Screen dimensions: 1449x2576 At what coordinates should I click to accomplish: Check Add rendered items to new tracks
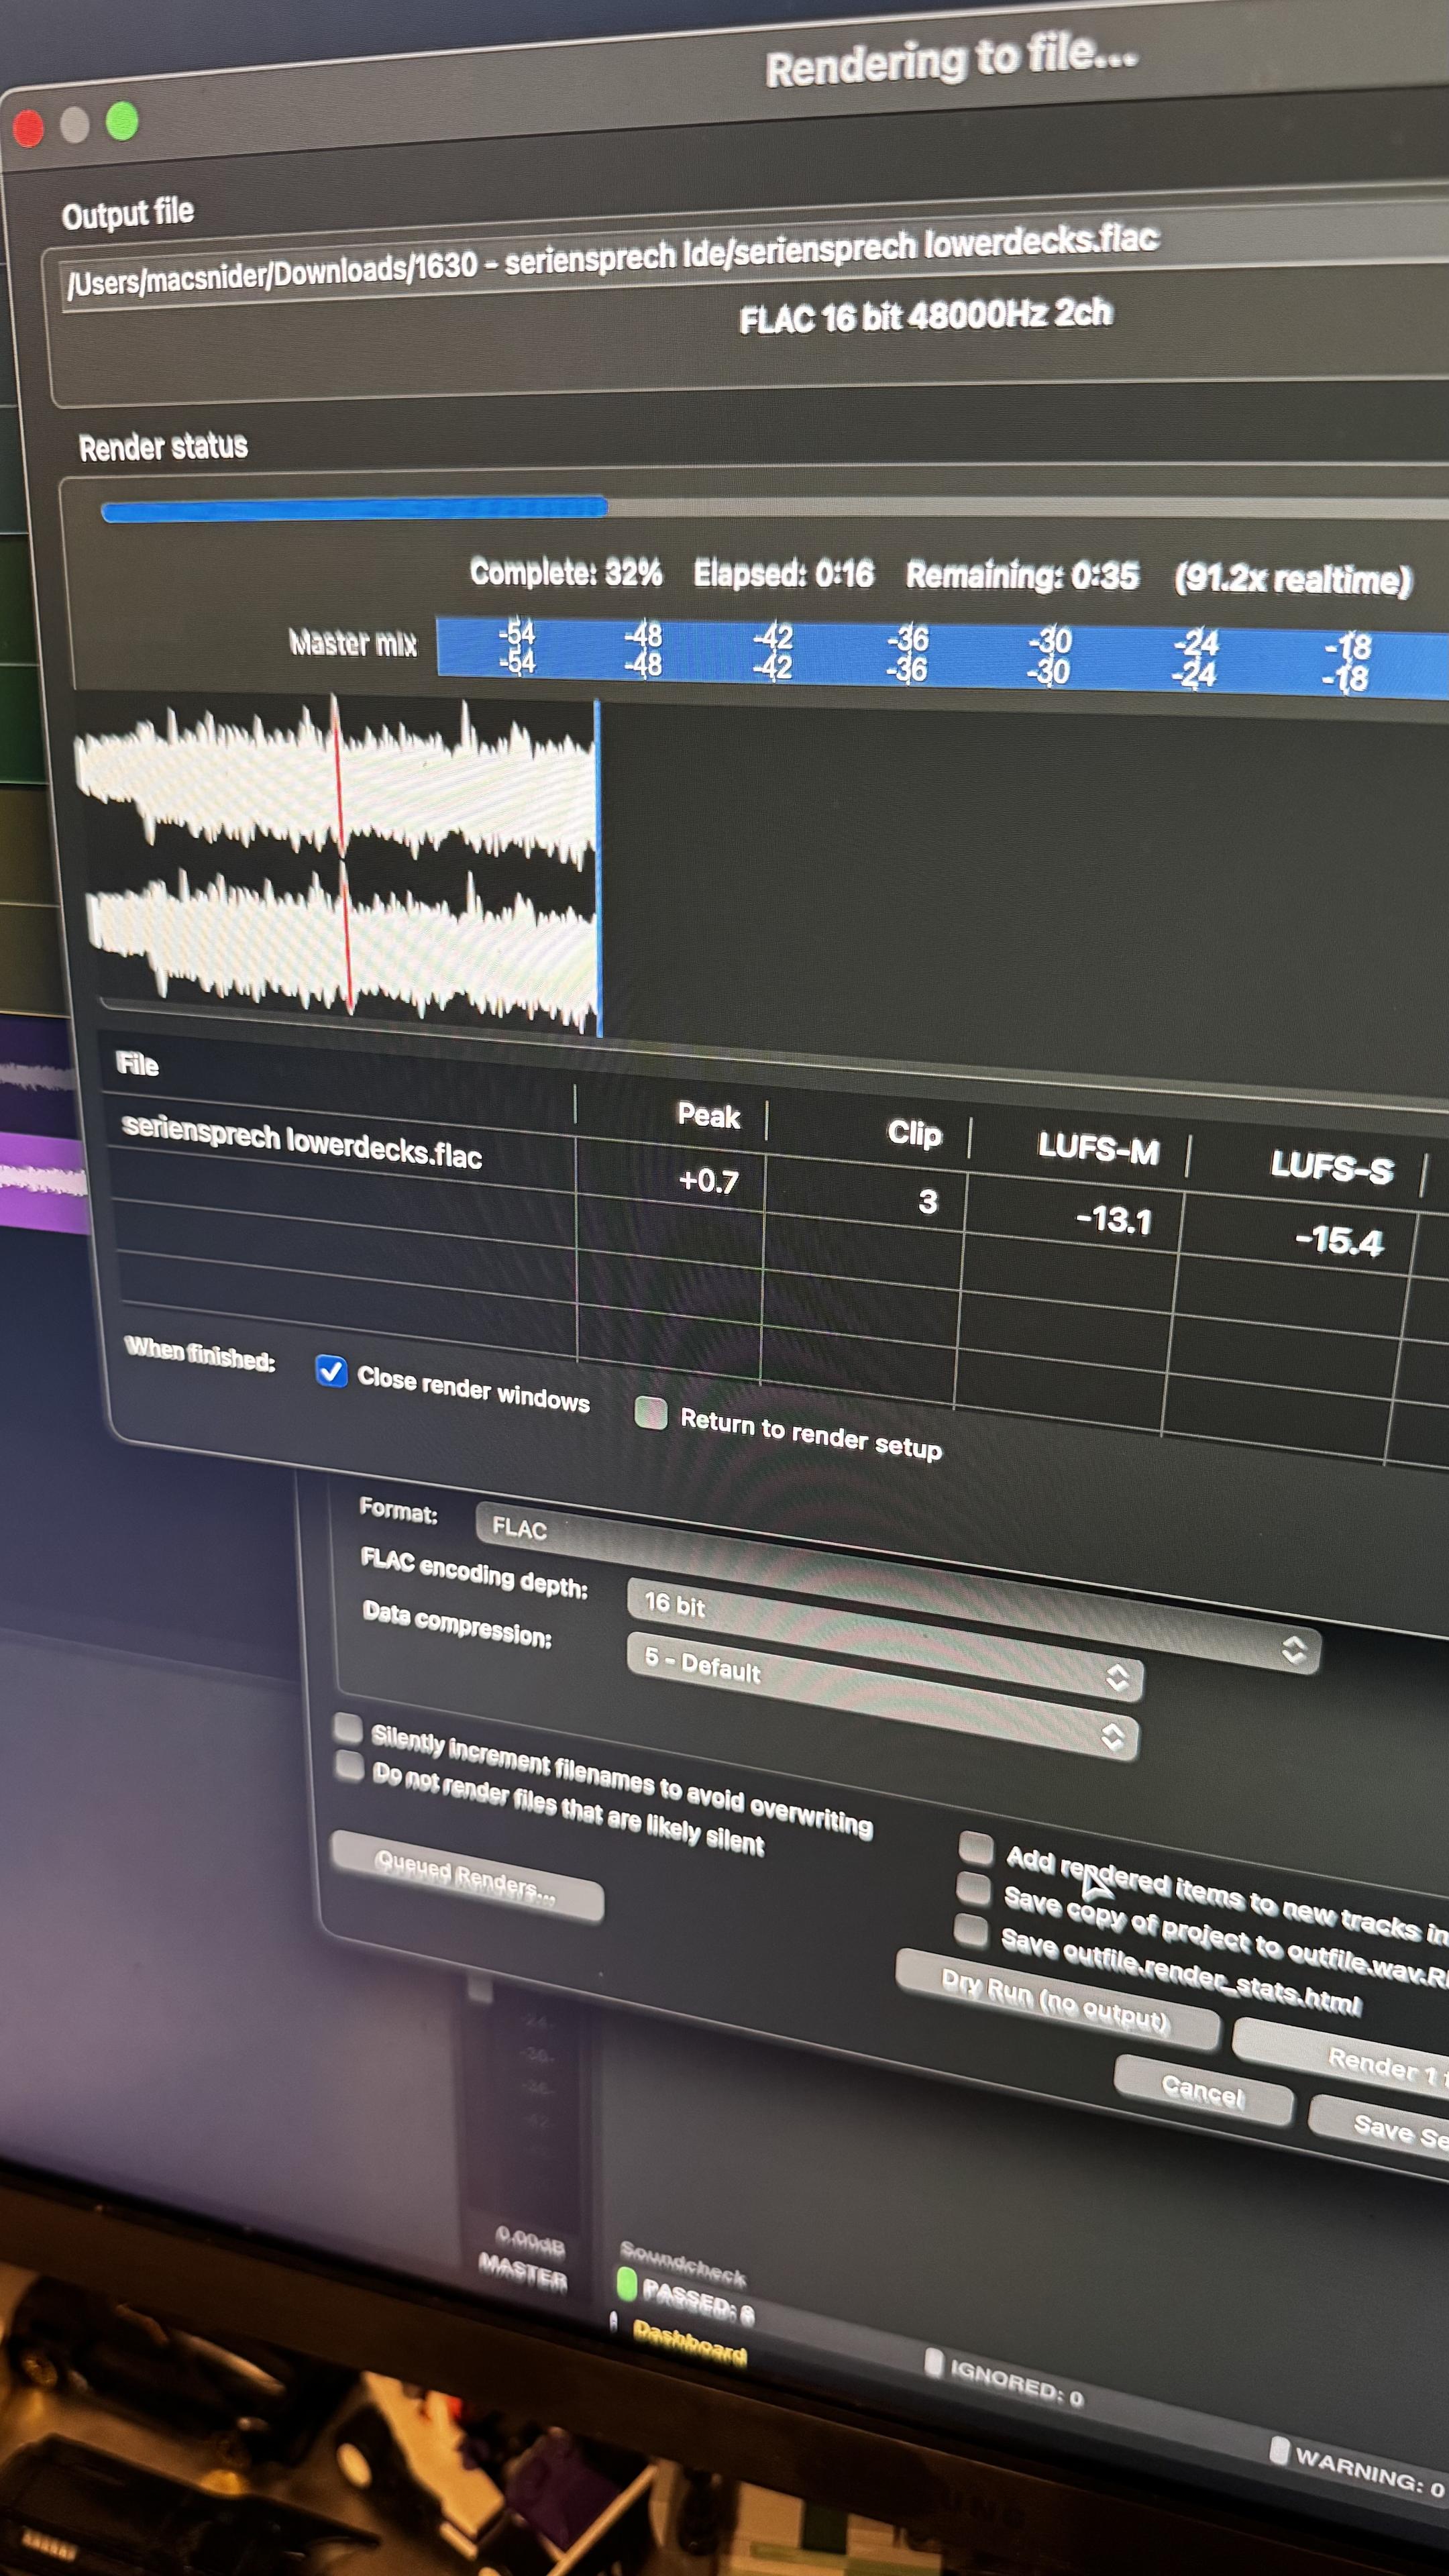click(x=975, y=1848)
